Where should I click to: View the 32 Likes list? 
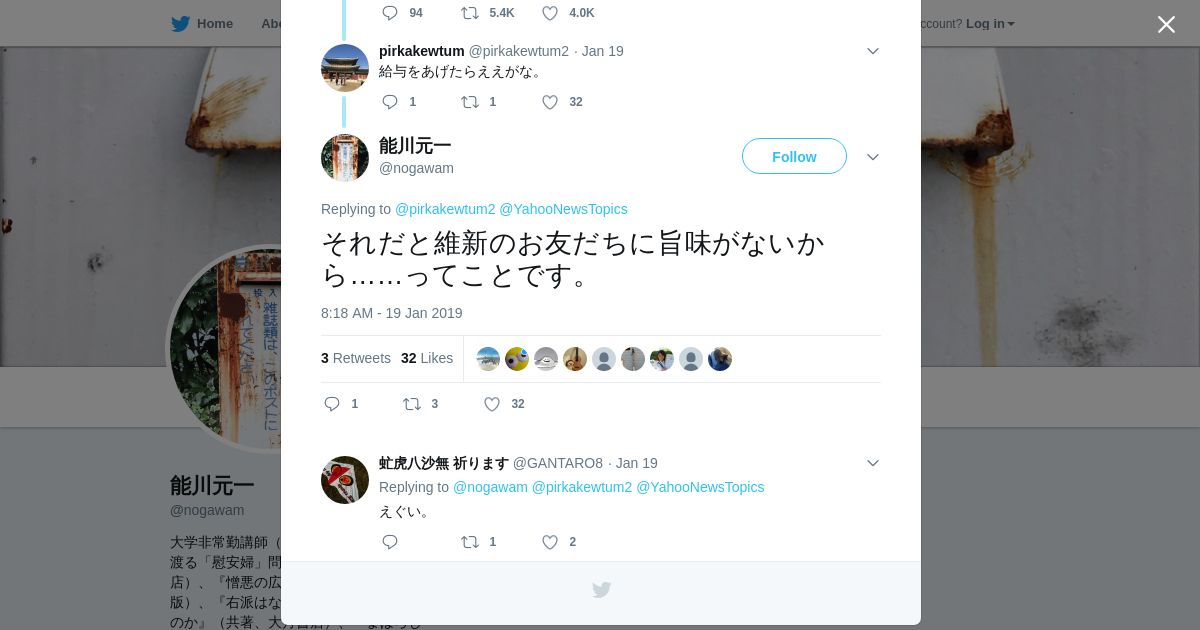pyautogui.click(x=427, y=358)
